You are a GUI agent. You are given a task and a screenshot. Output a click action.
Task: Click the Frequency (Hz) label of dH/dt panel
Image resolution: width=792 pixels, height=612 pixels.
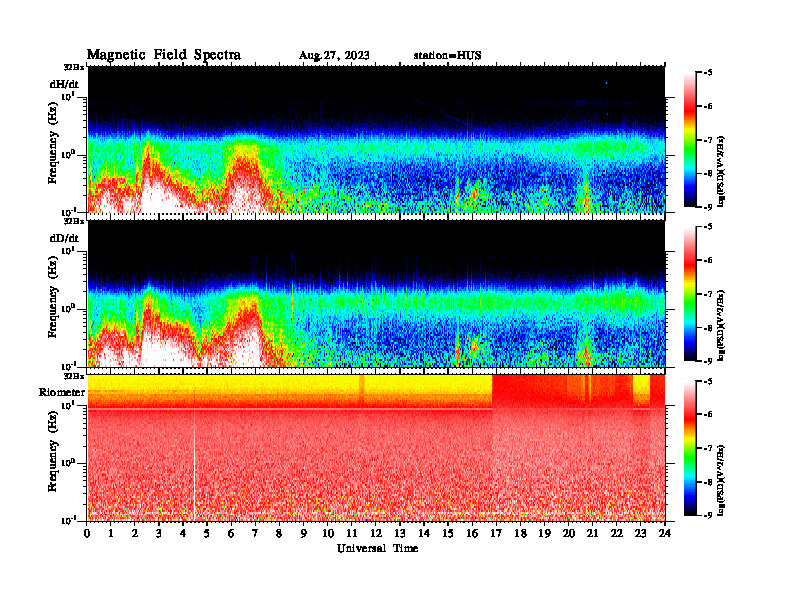(53, 143)
